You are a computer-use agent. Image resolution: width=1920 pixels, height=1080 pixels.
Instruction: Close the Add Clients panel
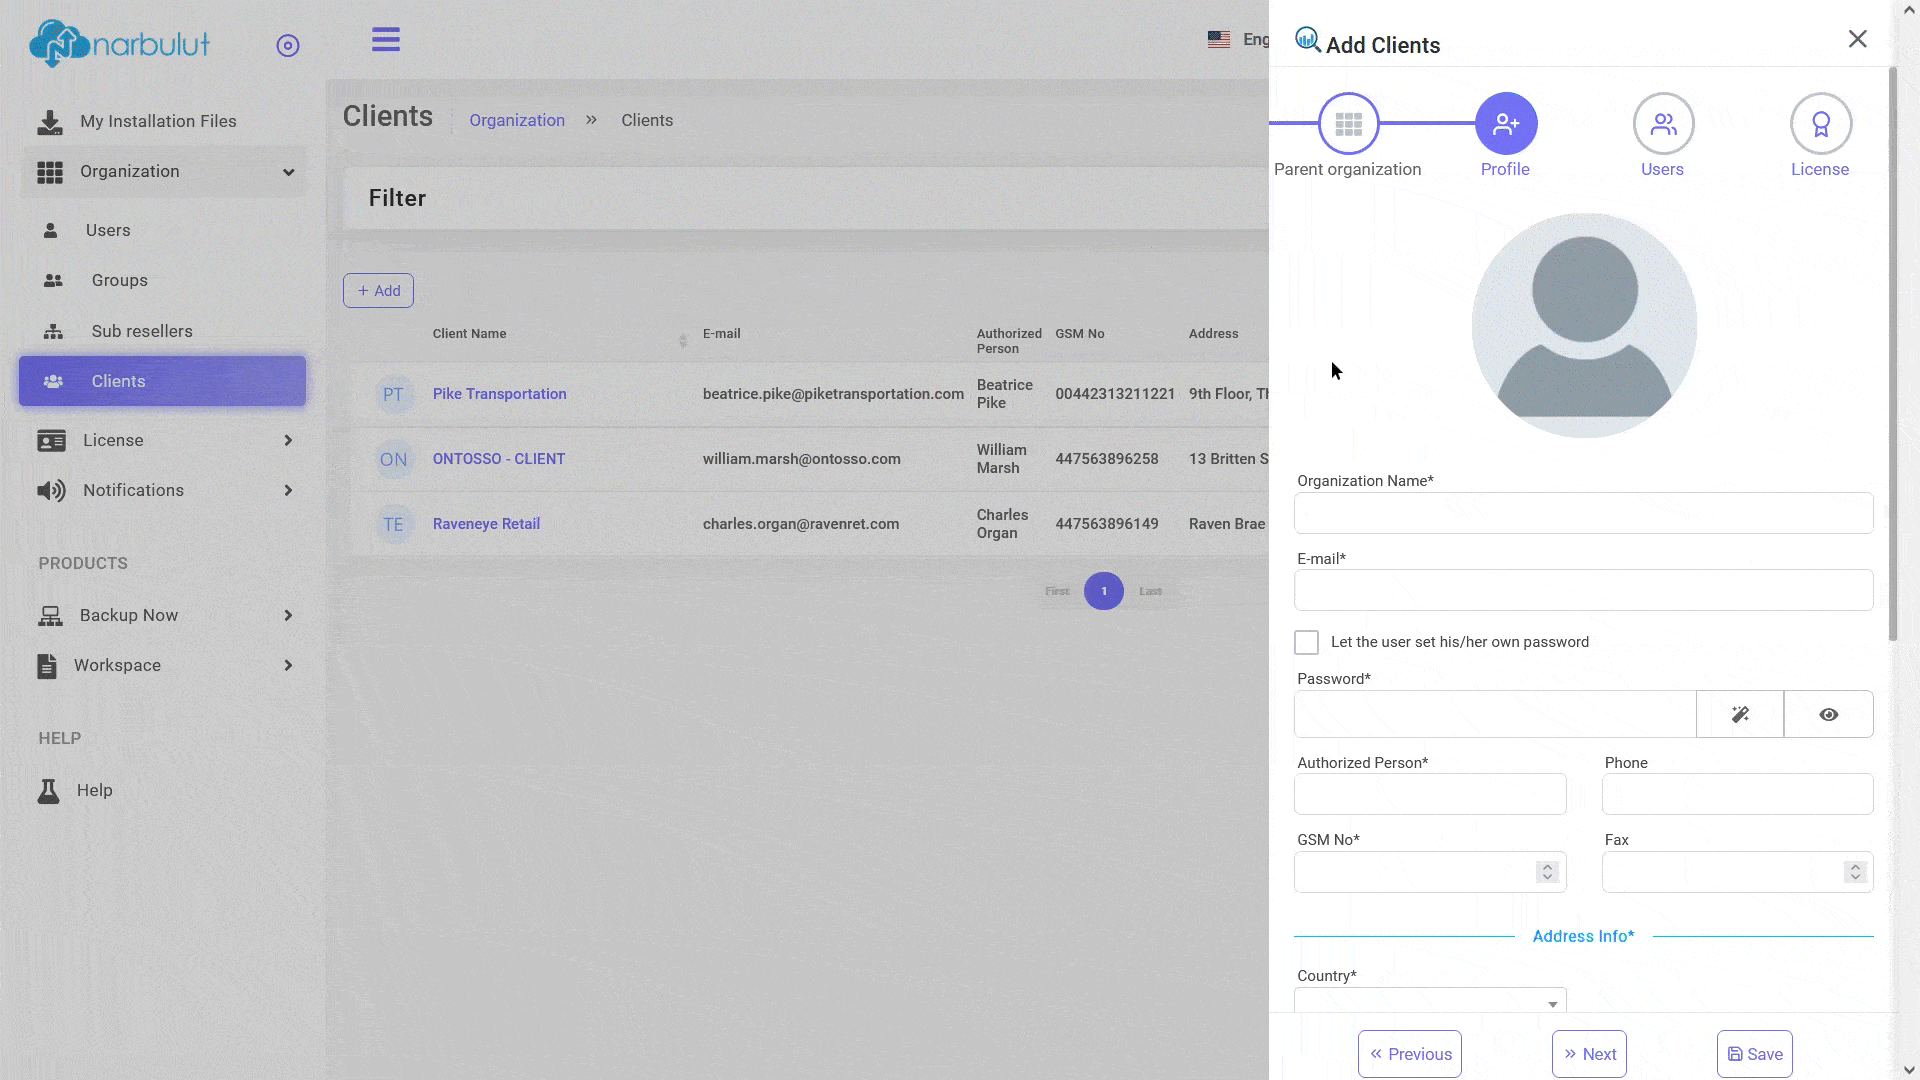coord(1858,39)
